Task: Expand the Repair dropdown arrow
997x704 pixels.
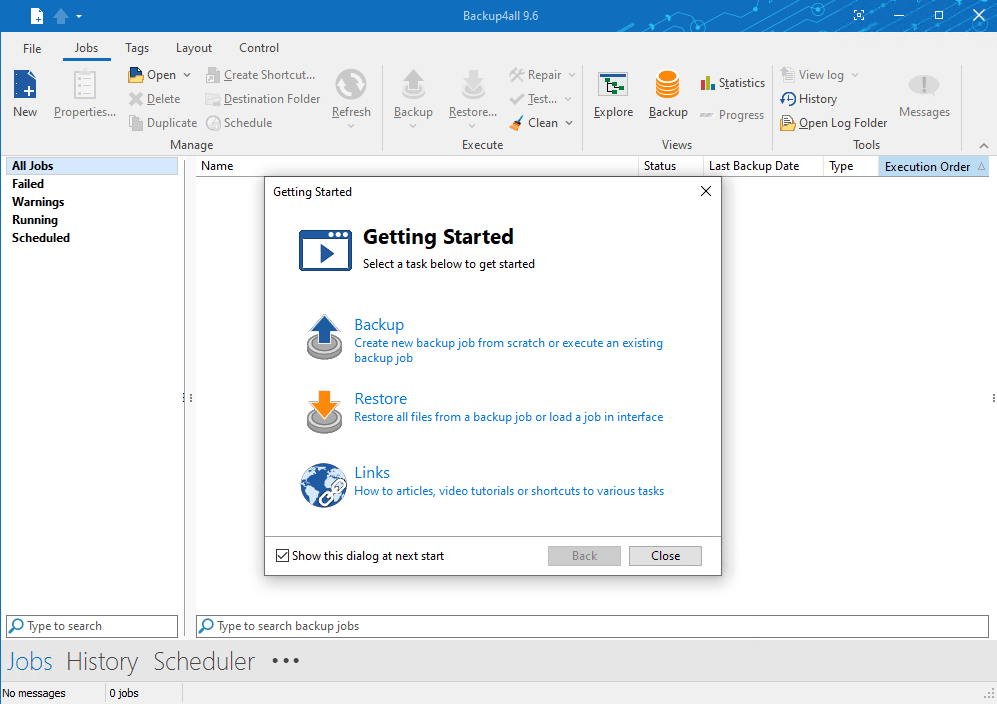Action: [572, 75]
